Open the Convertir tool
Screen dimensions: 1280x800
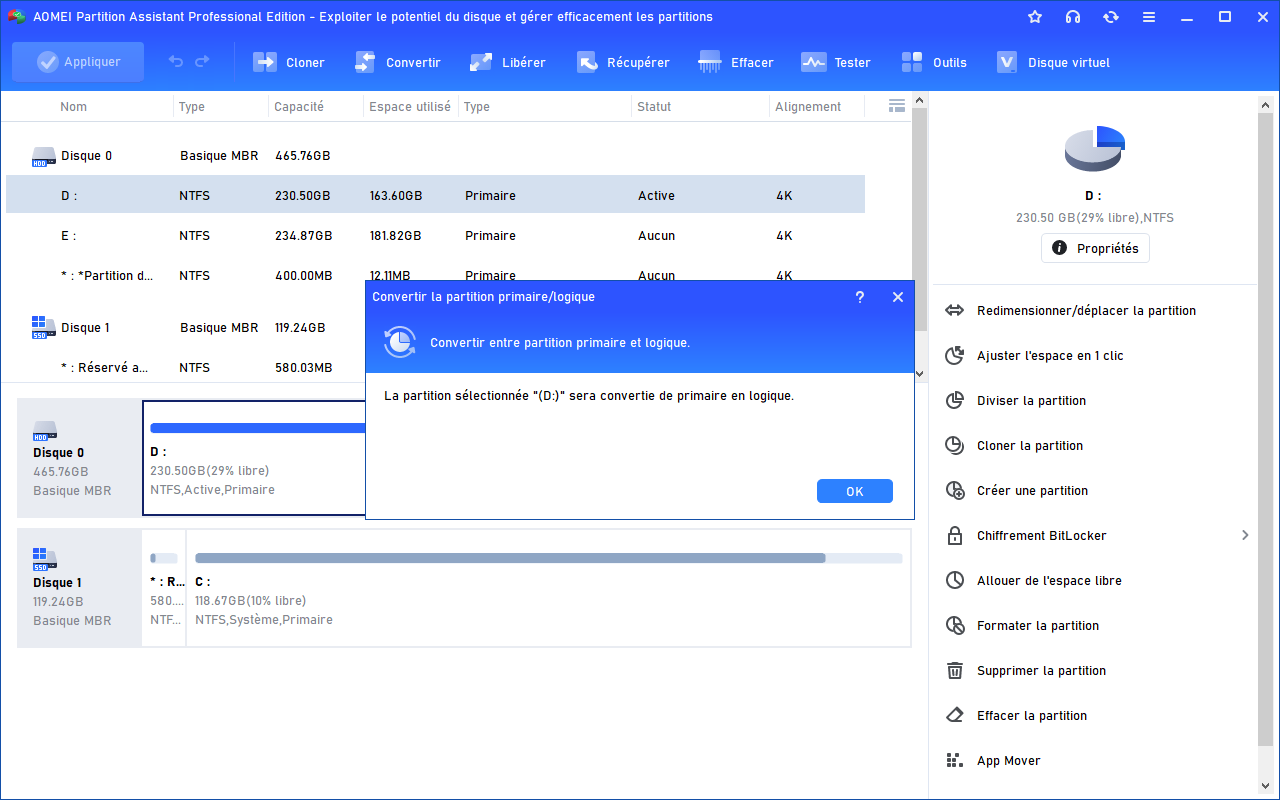pos(365,62)
